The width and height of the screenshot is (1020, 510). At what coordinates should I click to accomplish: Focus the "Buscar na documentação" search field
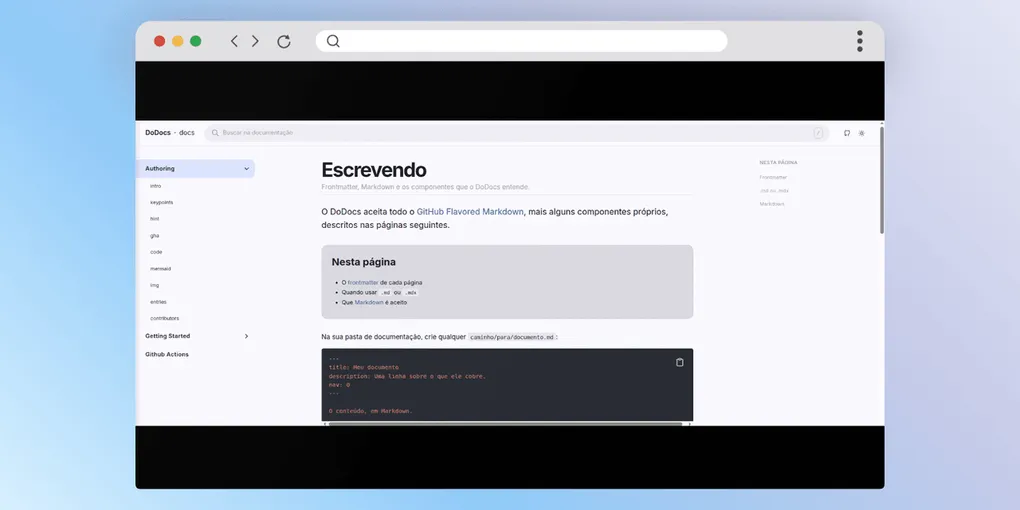click(517, 133)
